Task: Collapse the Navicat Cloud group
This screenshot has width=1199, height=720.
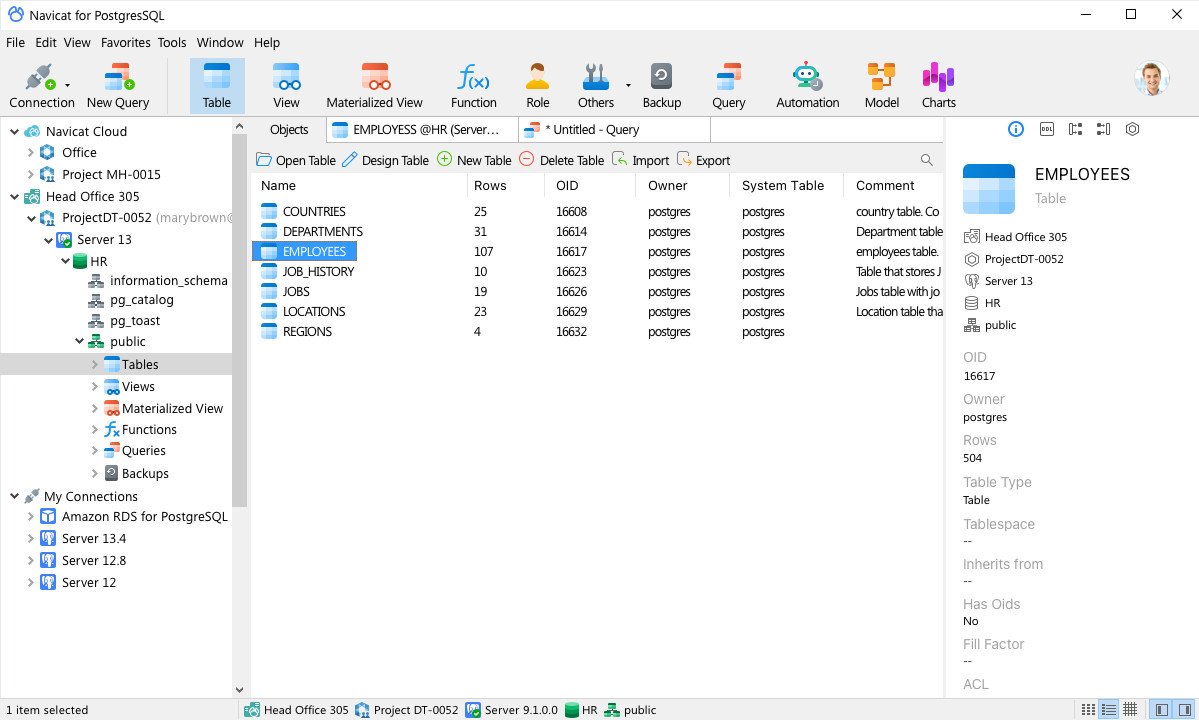Action: click(x=14, y=131)
